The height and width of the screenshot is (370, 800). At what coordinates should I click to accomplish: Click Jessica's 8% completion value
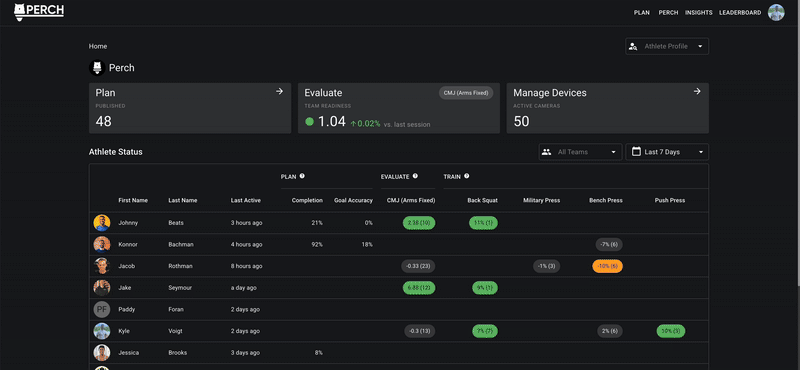tap(318, 353)
